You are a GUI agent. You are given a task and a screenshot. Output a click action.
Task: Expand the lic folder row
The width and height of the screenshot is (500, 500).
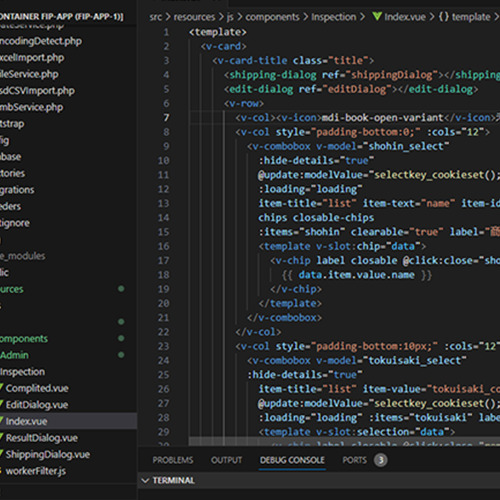68,272
